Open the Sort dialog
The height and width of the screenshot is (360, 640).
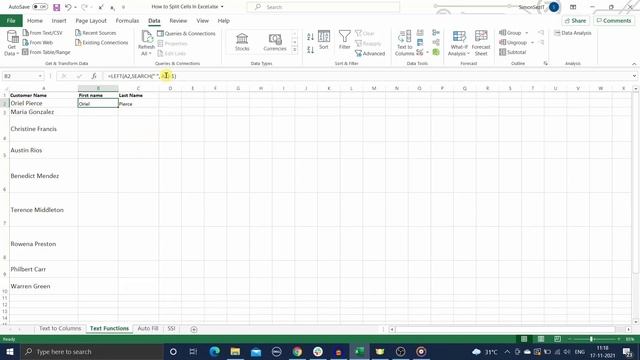pyautogui.click(x=324, y=40)
